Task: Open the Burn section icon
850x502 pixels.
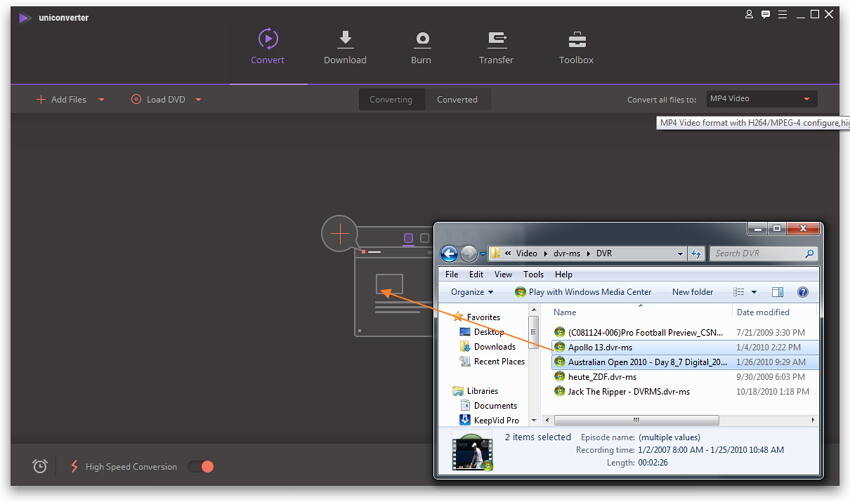Action: [x=422, y=40]
